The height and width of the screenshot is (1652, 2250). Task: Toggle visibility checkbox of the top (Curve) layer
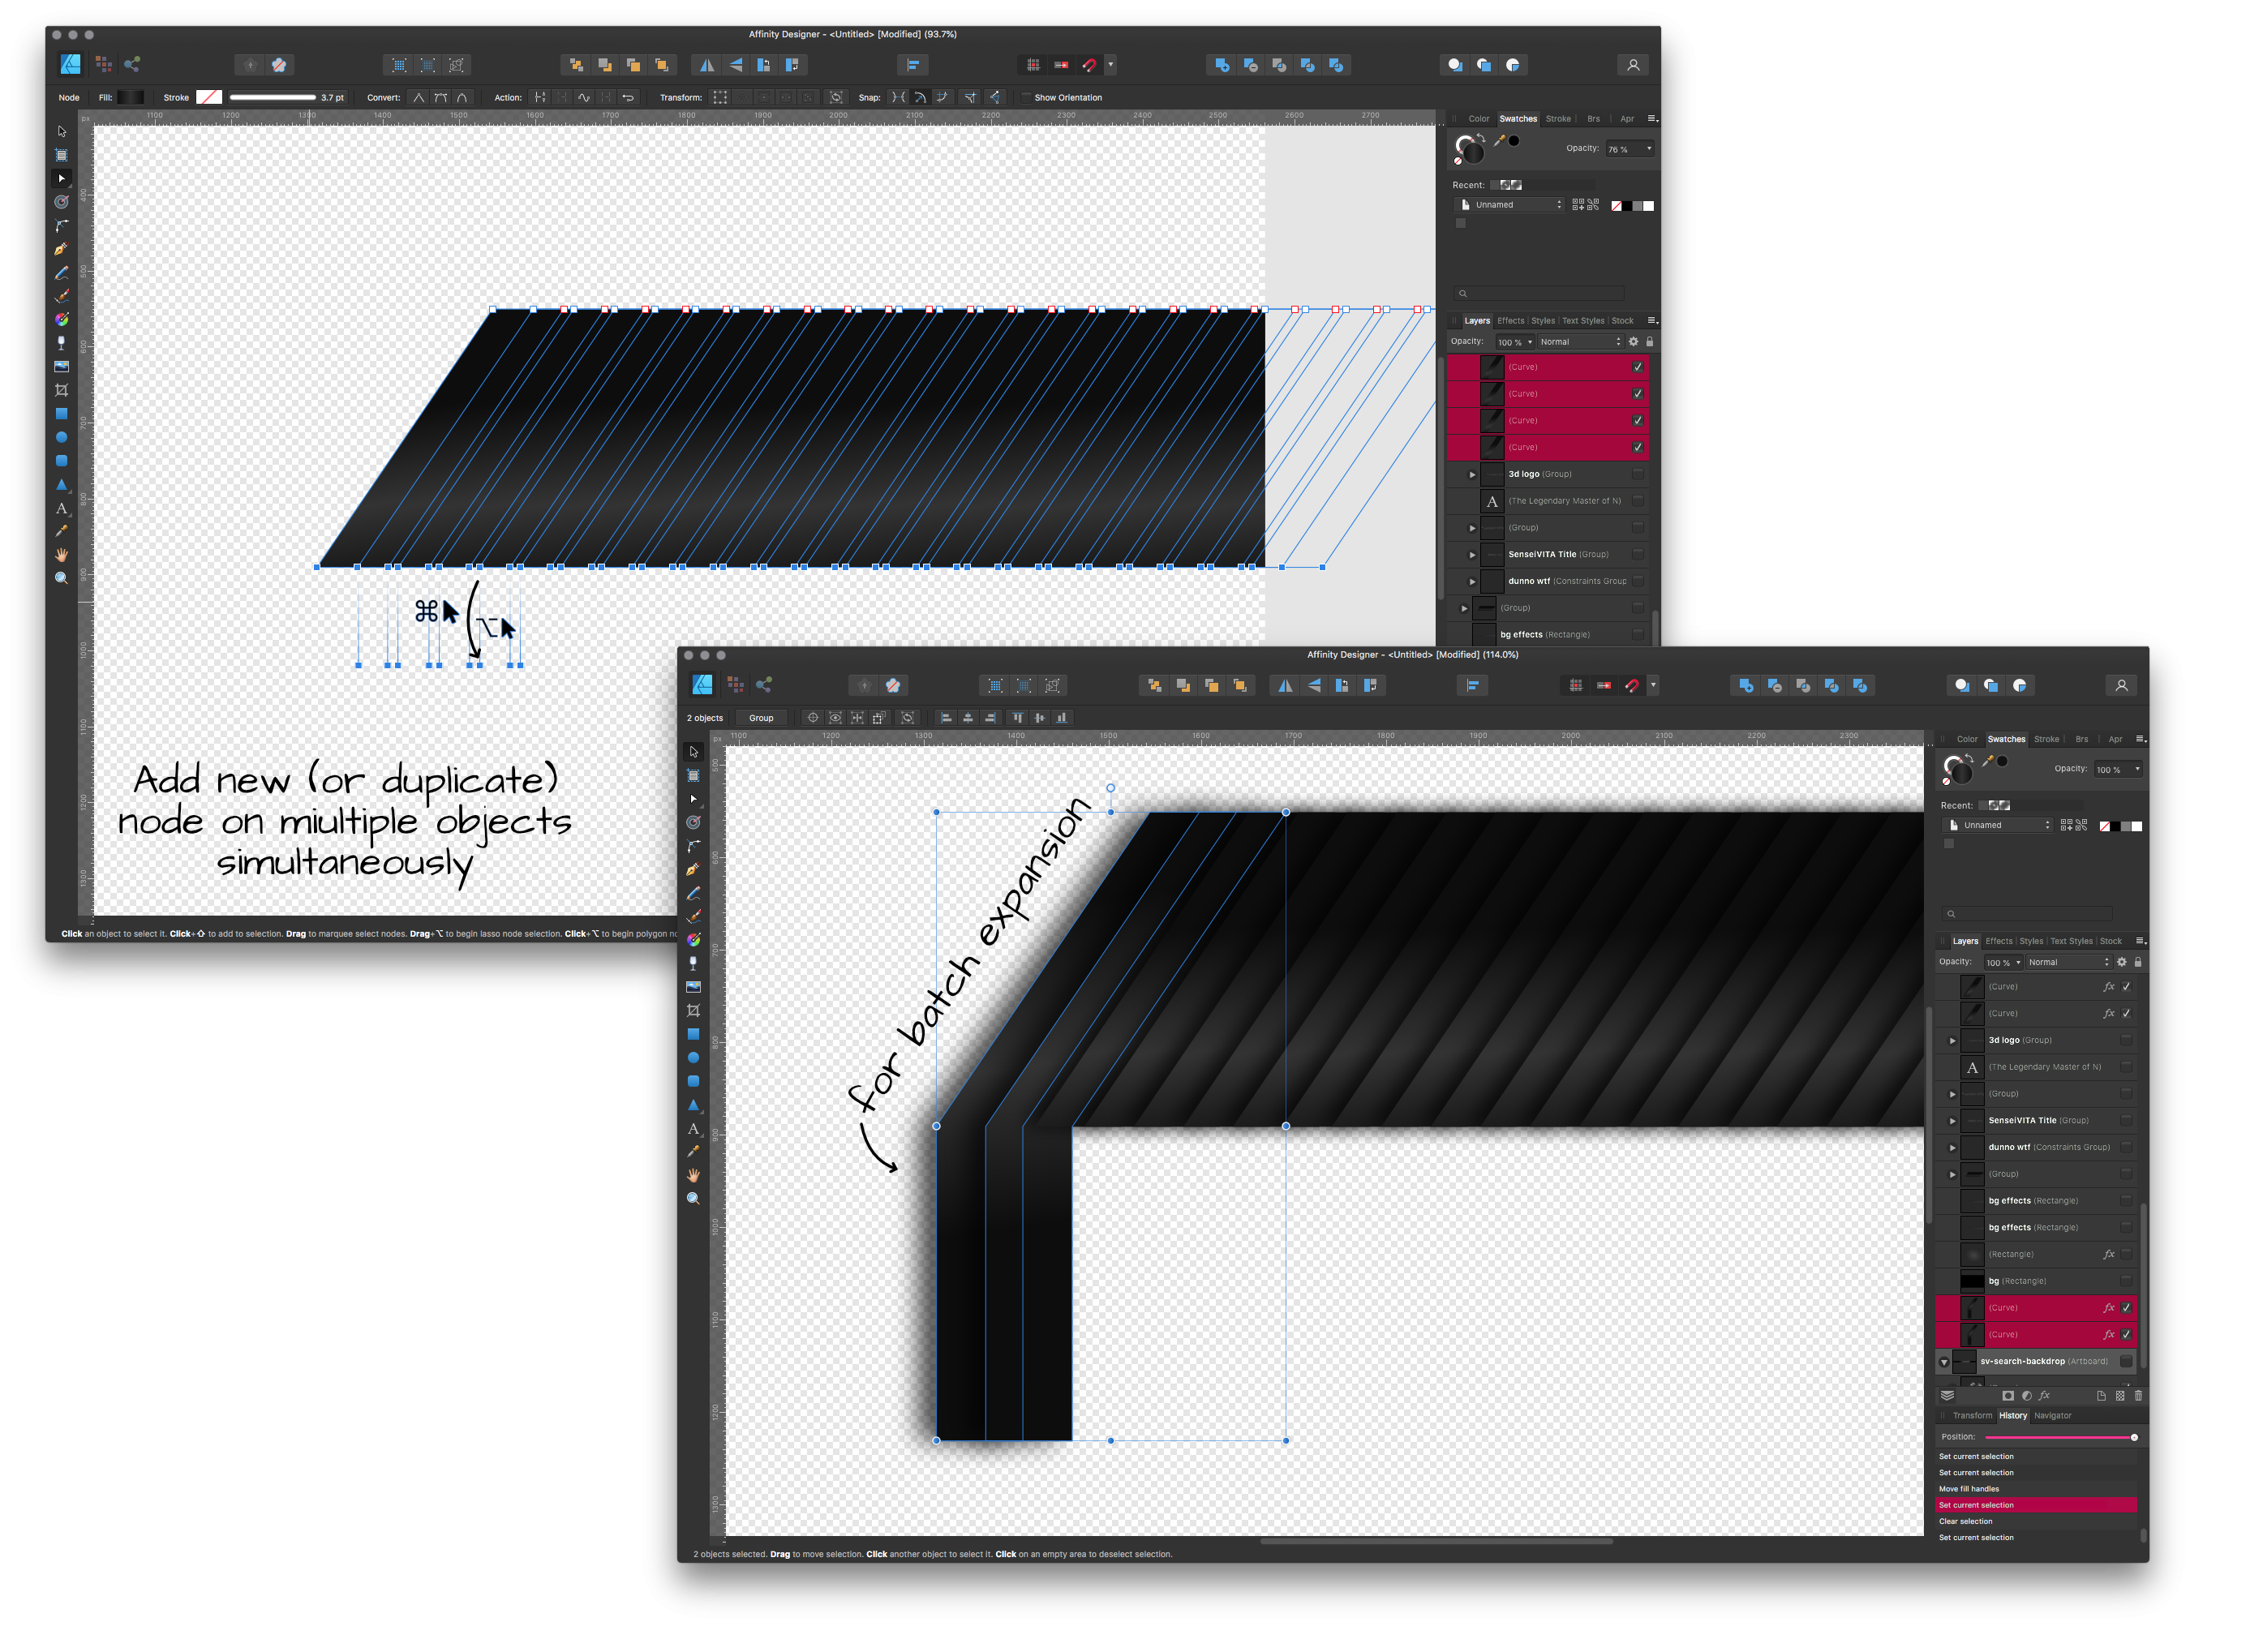[1637, 367]
